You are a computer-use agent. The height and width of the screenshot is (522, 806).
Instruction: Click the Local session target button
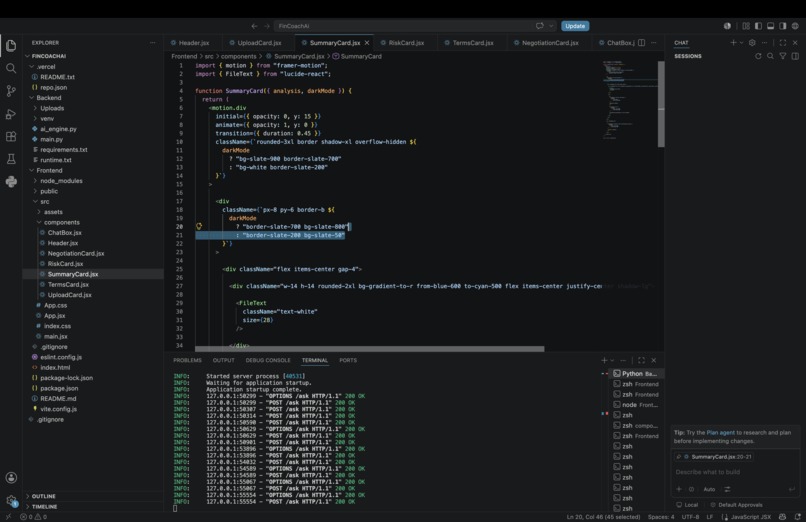(x=687, y=505)
